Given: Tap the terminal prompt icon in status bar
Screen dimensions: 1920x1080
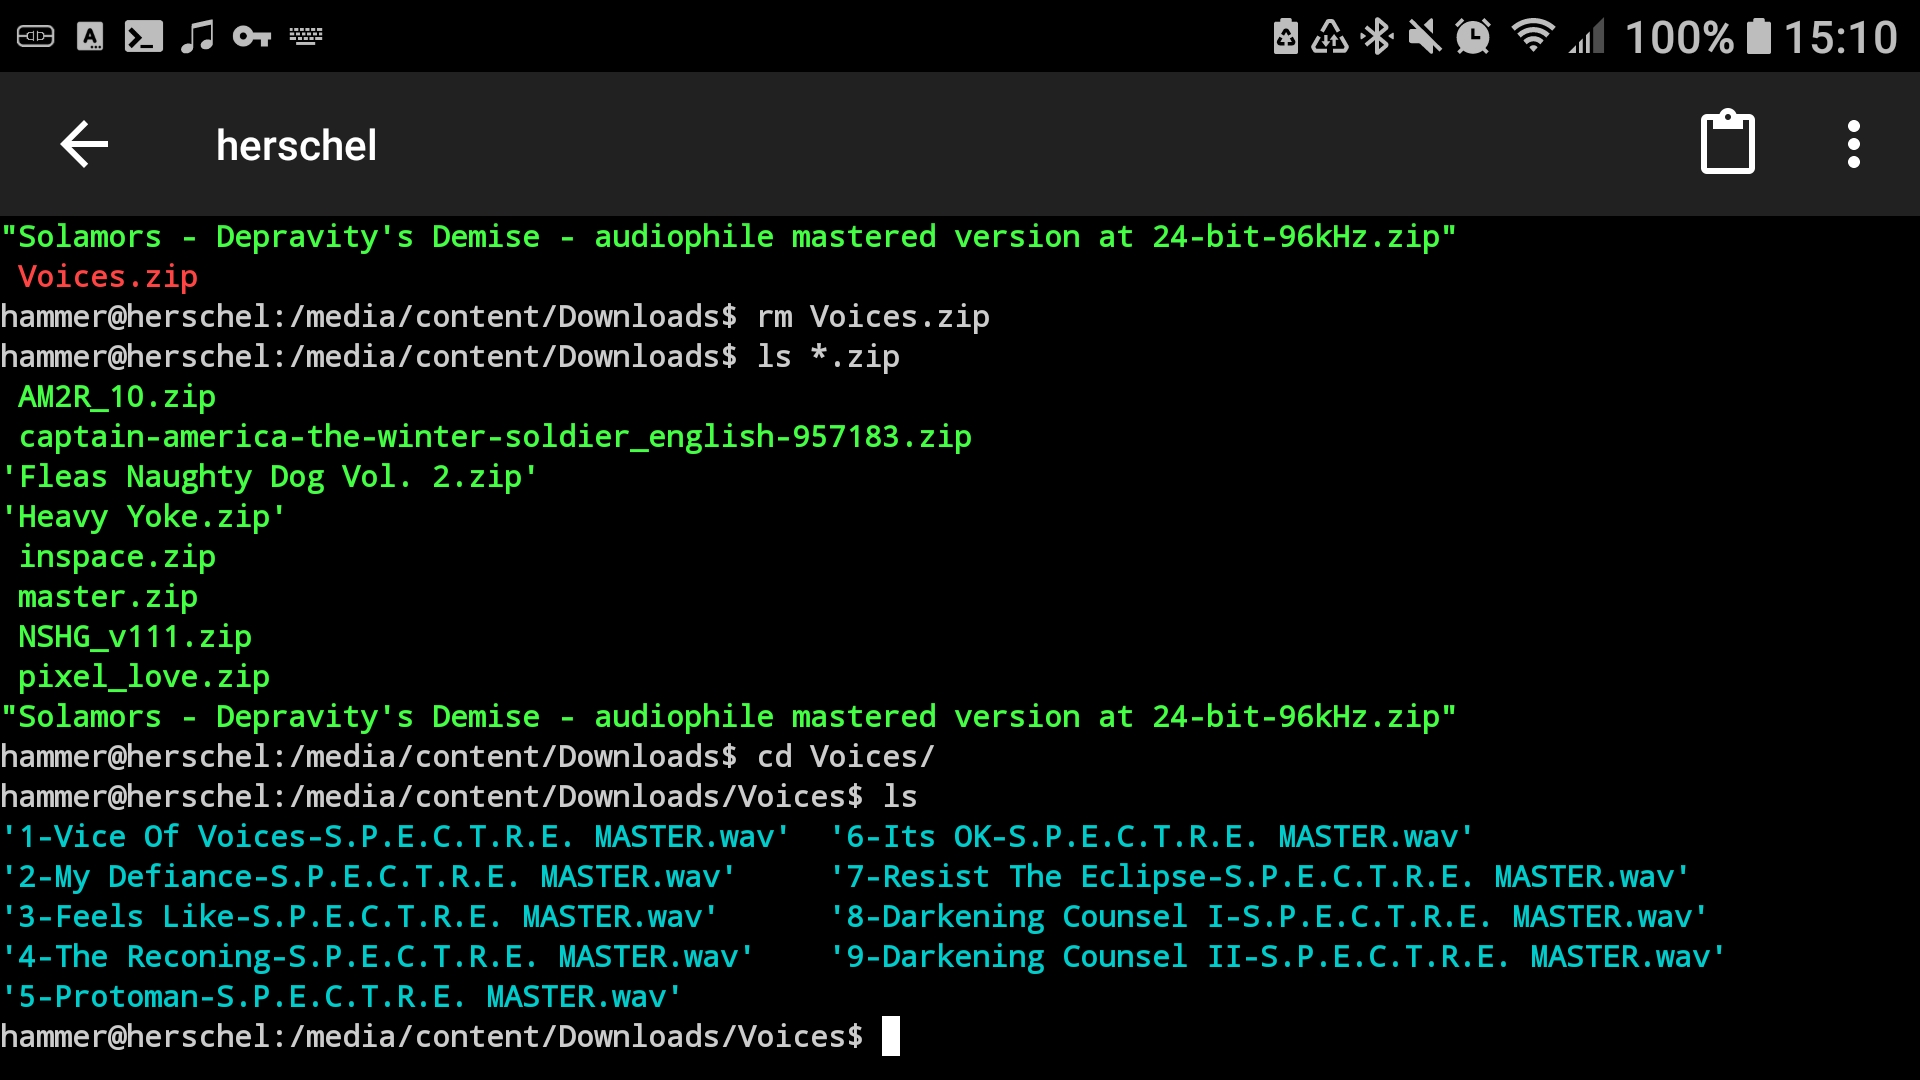Looking at the screenshot, I should (x=143, y=37).
